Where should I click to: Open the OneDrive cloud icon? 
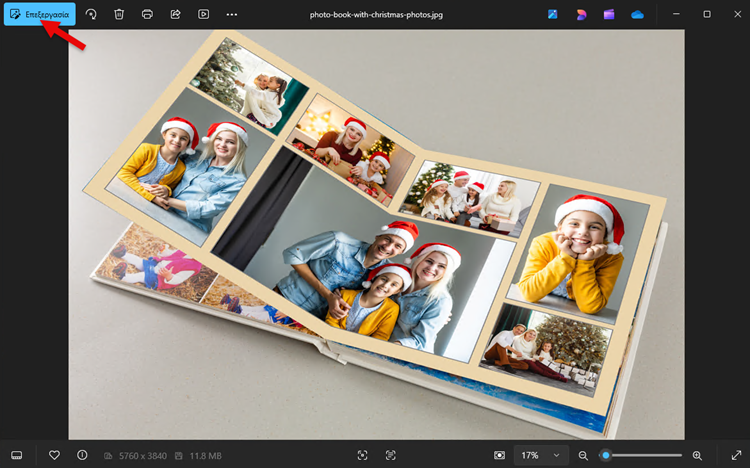pyautogui.click(x=637, y=14)
